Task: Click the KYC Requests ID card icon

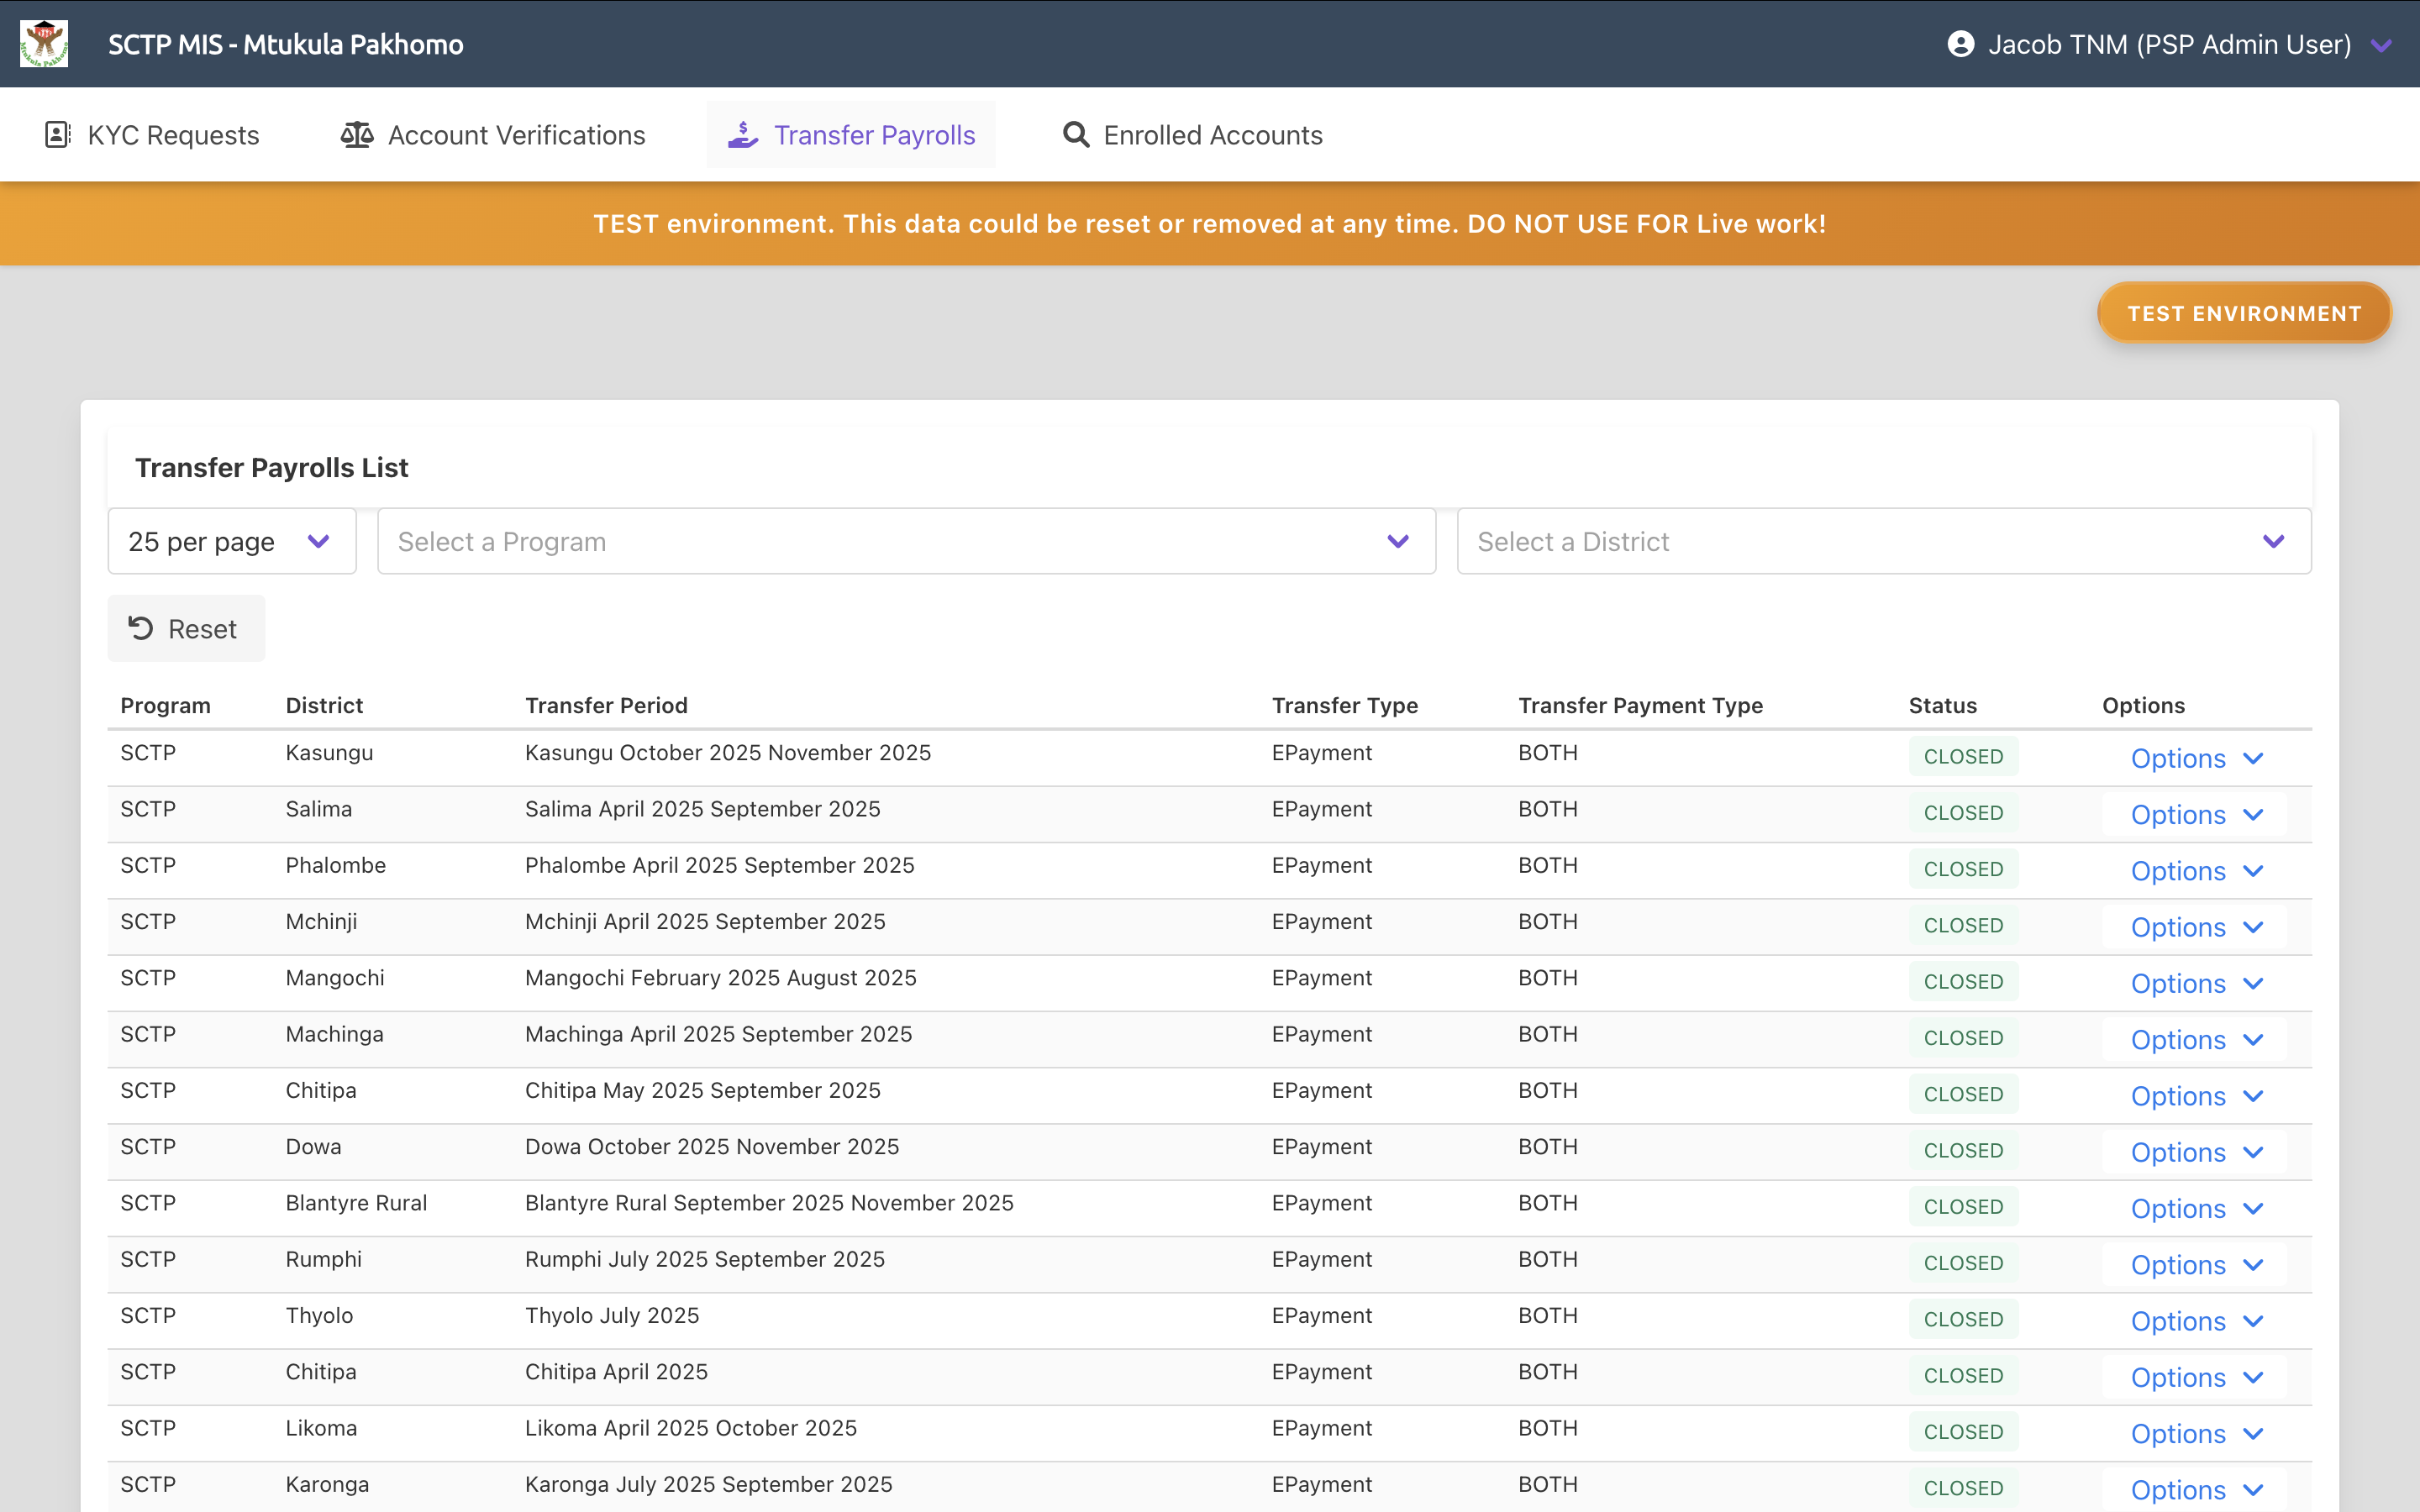Action: 58,135
